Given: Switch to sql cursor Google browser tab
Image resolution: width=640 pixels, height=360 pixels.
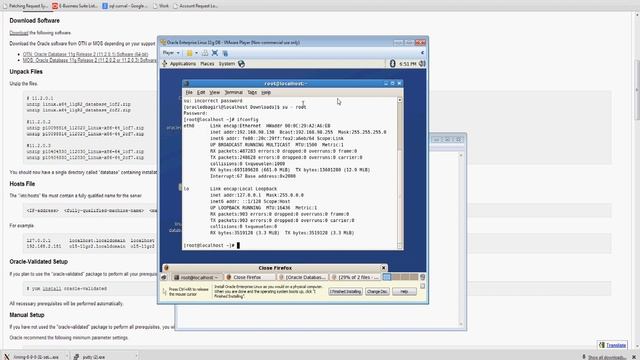Looking at the screenshot, I should coord(125,6).
